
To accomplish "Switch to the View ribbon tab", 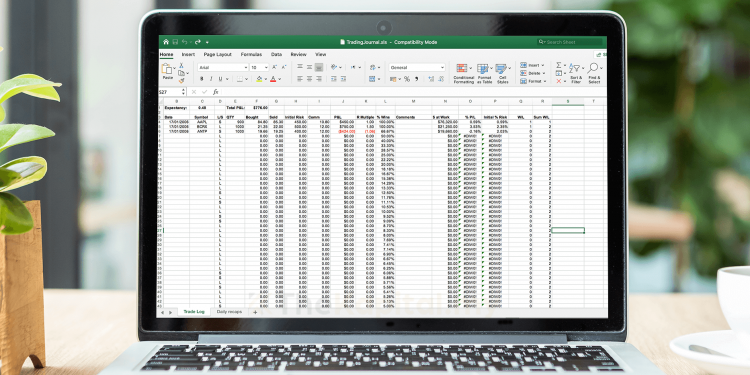I will pos(320,55).
